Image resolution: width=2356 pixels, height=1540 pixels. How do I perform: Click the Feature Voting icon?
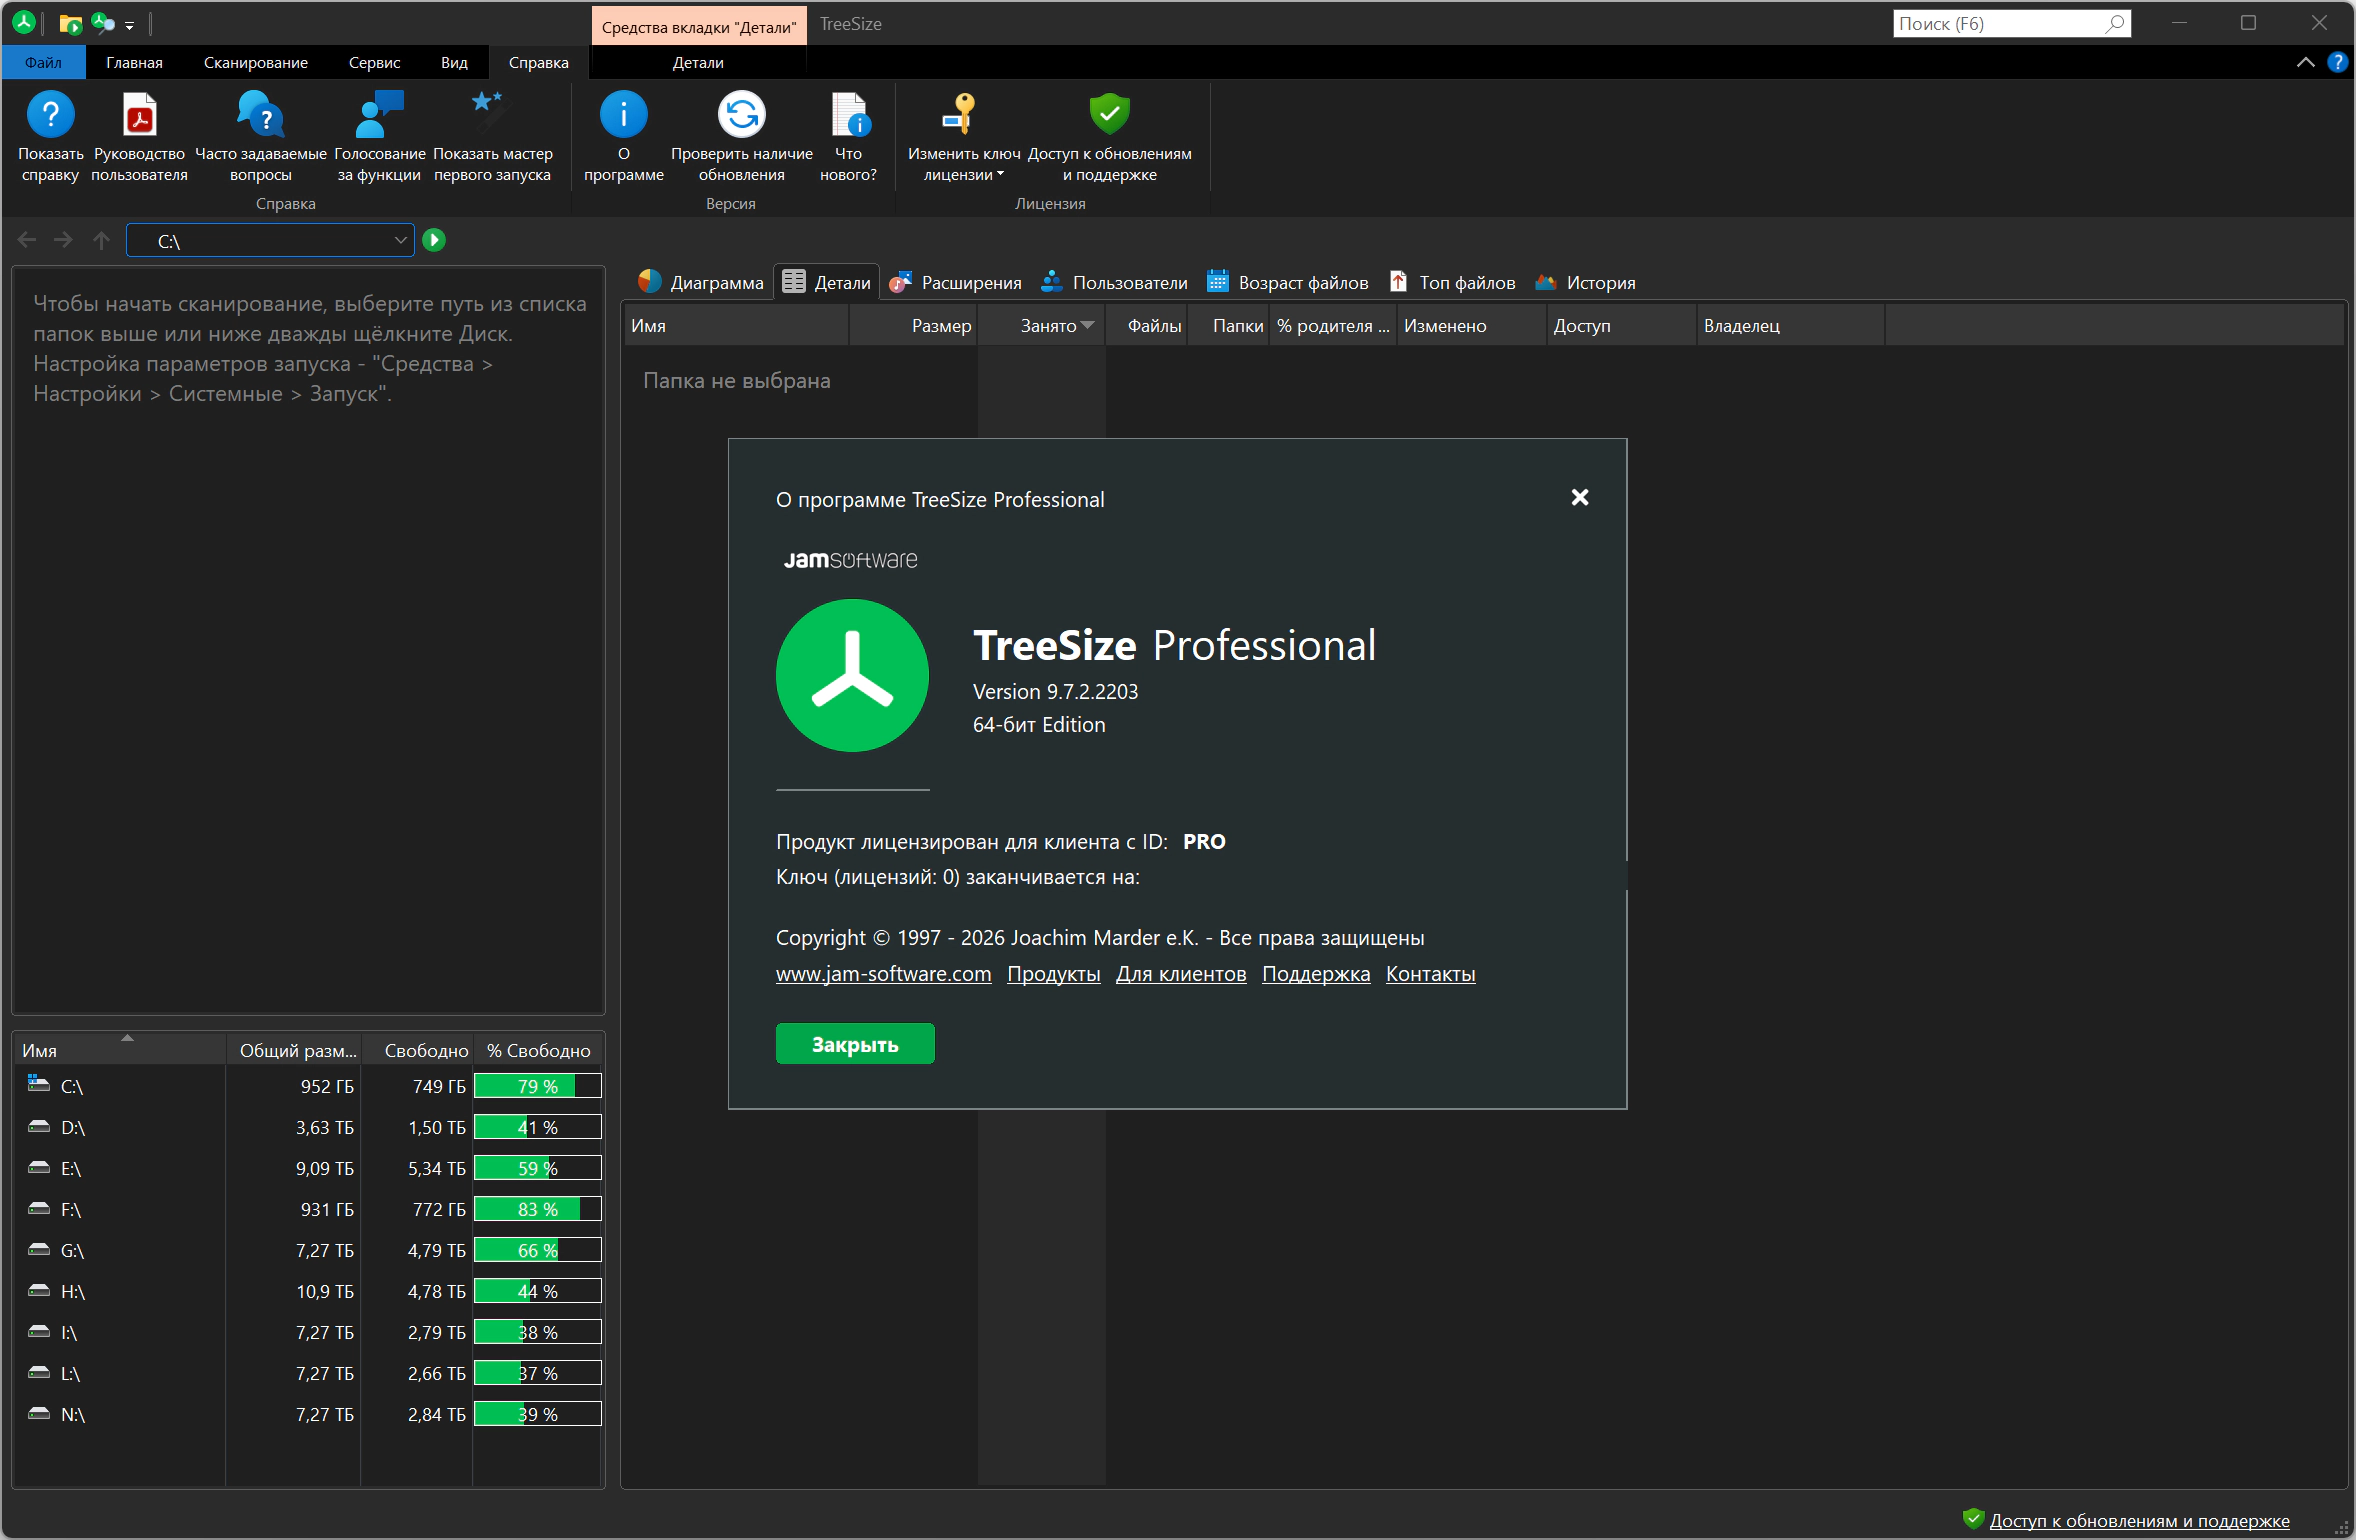pyautogui.click(x=379, y=115)
